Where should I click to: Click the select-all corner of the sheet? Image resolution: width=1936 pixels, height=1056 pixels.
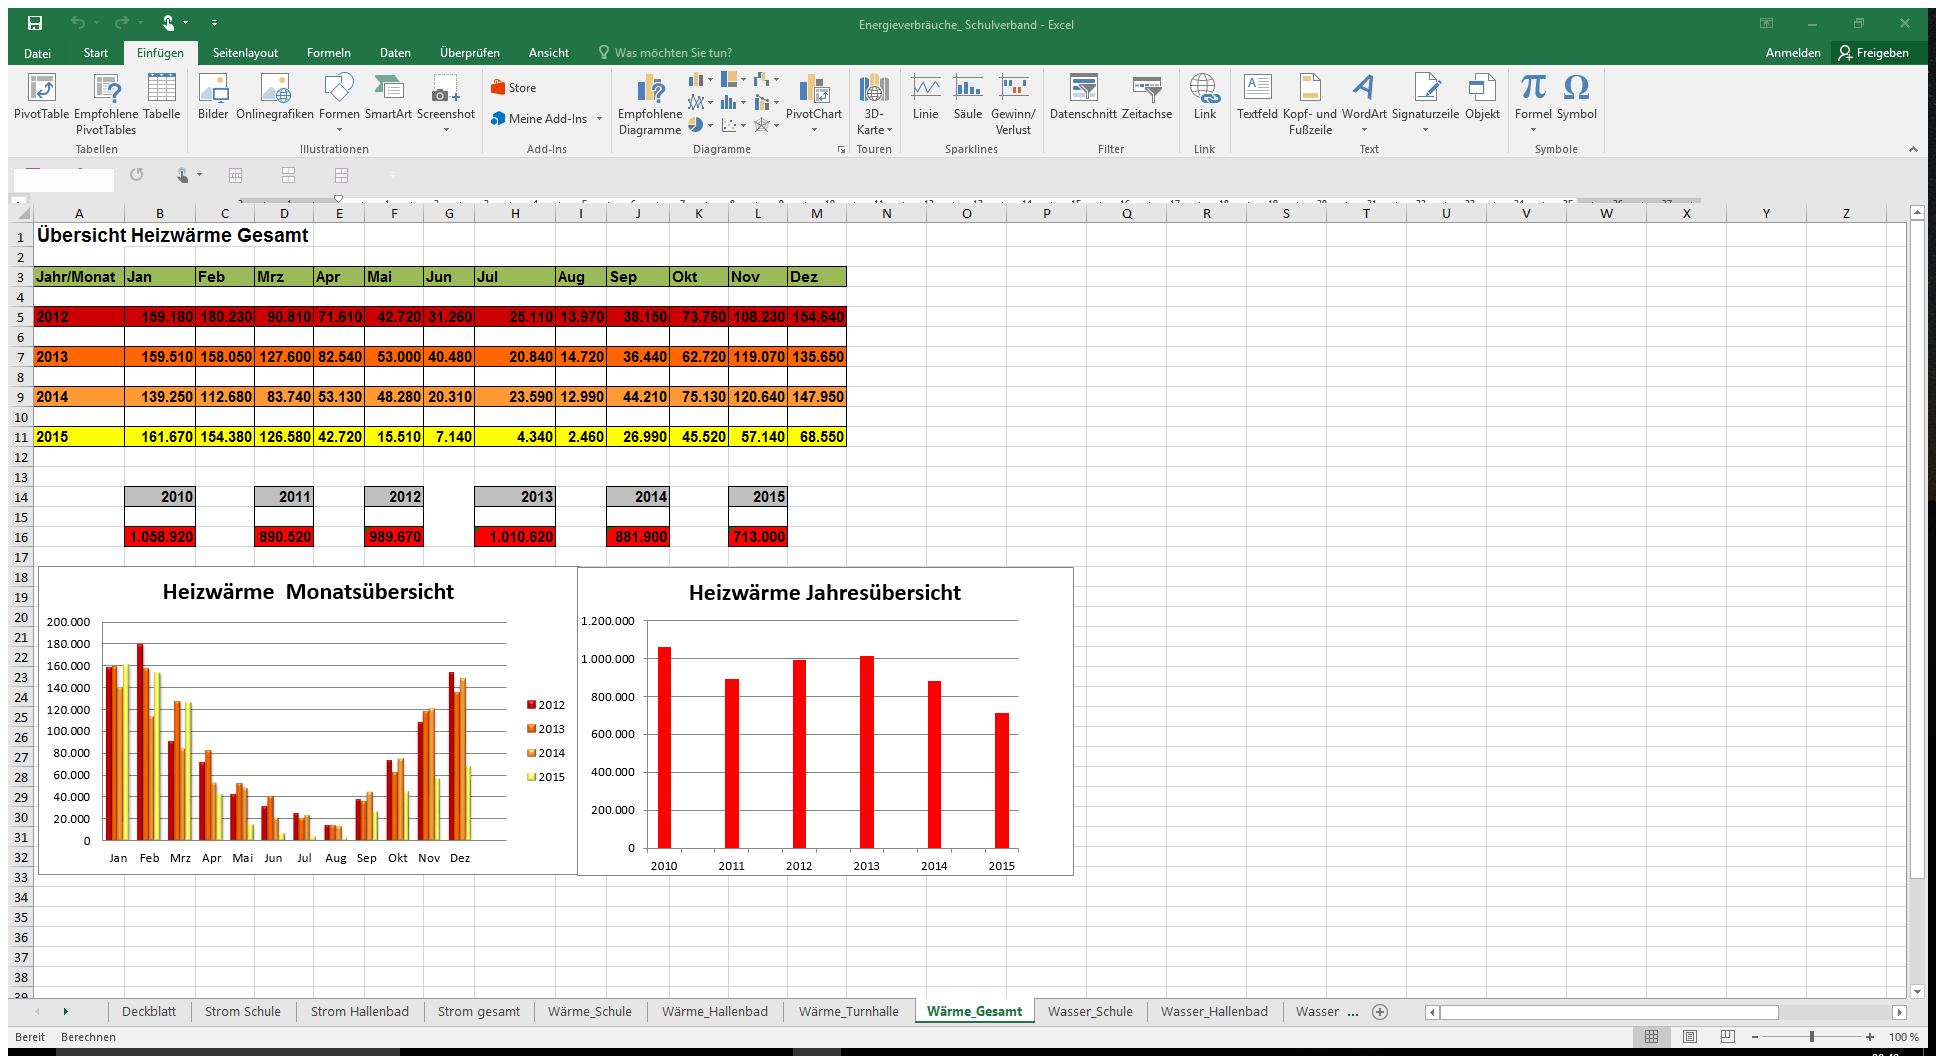pyautogui.click(x=21, y=213)
